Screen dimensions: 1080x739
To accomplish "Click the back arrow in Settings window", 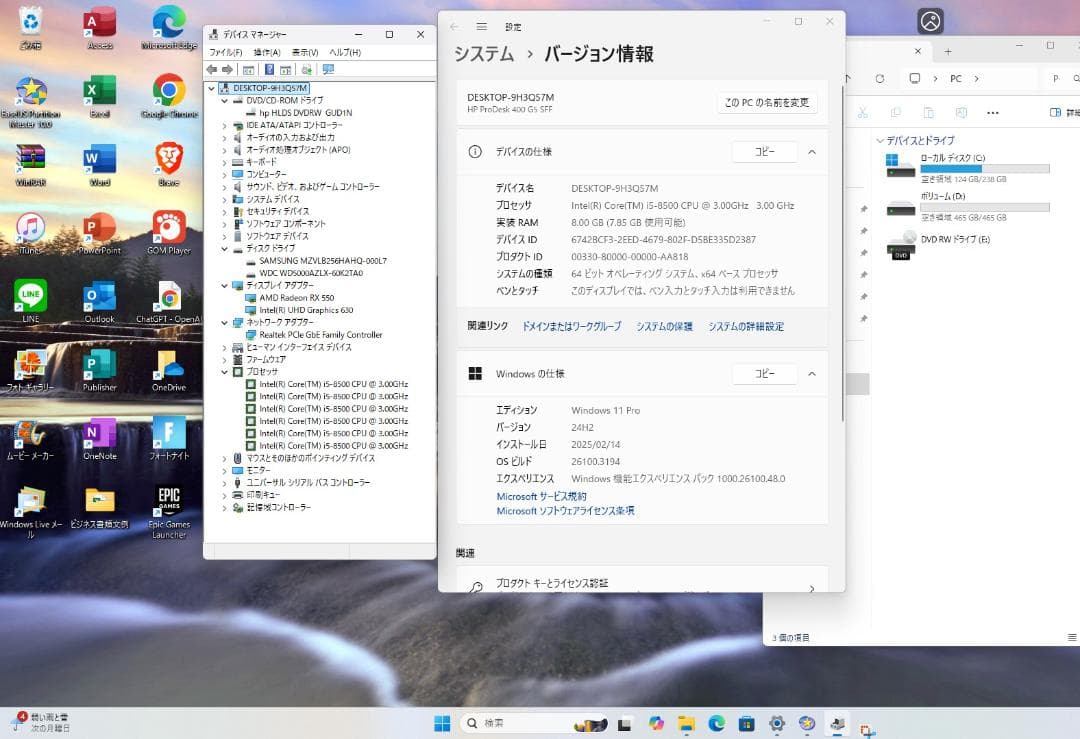I will 453,28.
